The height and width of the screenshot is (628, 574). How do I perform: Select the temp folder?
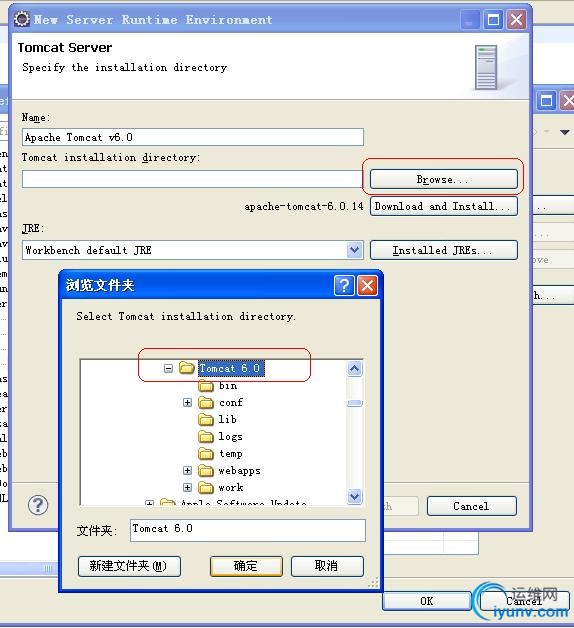(x=230, y=454)
